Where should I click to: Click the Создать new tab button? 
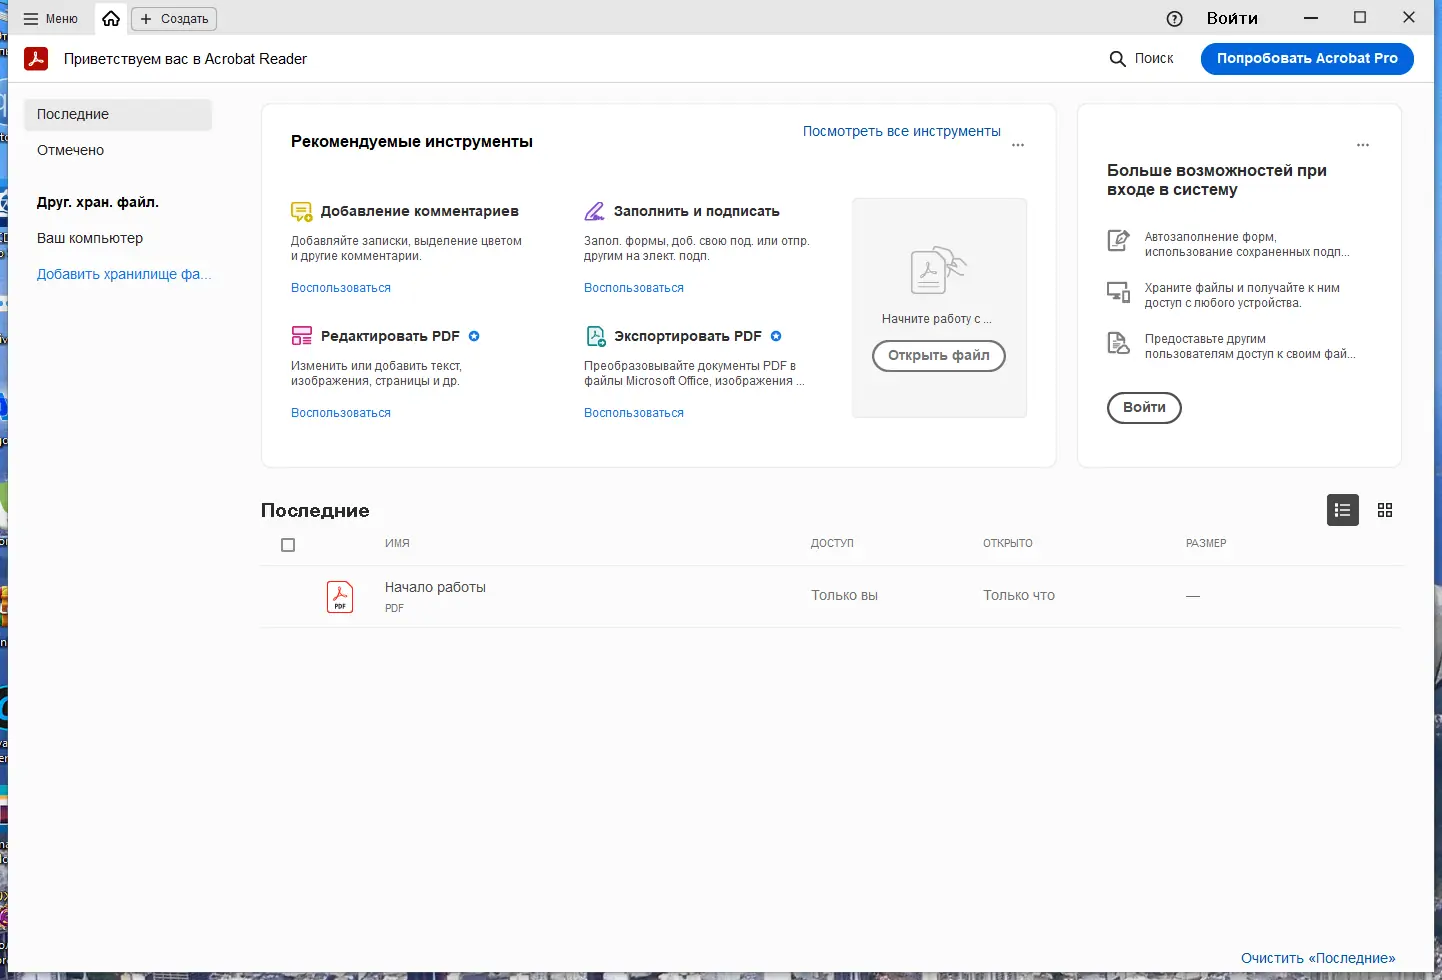click(174, 19)
